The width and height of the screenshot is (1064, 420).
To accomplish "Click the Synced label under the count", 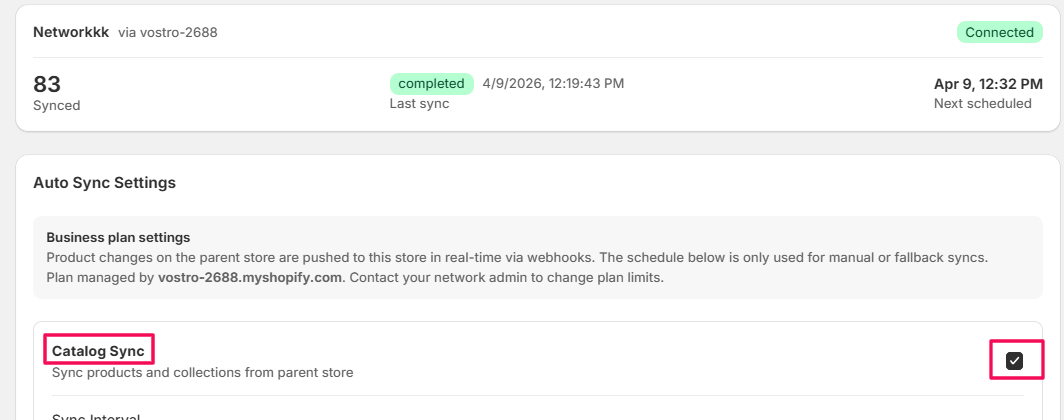I will click(57, 104).
